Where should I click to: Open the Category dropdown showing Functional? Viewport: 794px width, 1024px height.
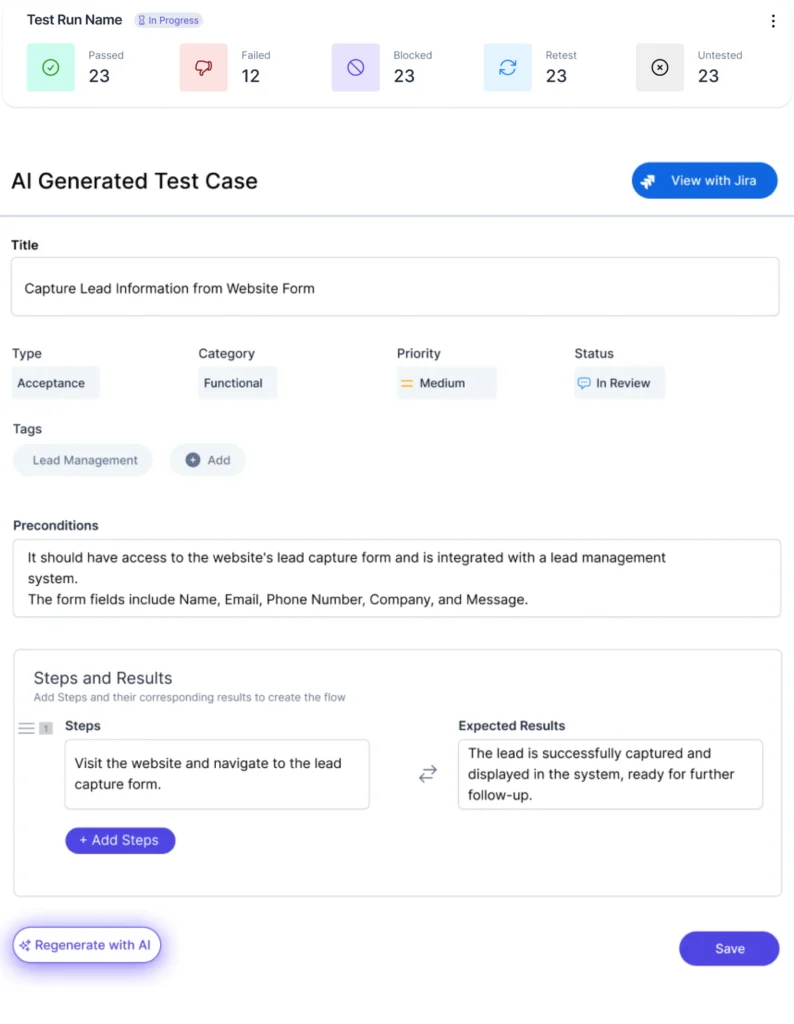point(237,383)
